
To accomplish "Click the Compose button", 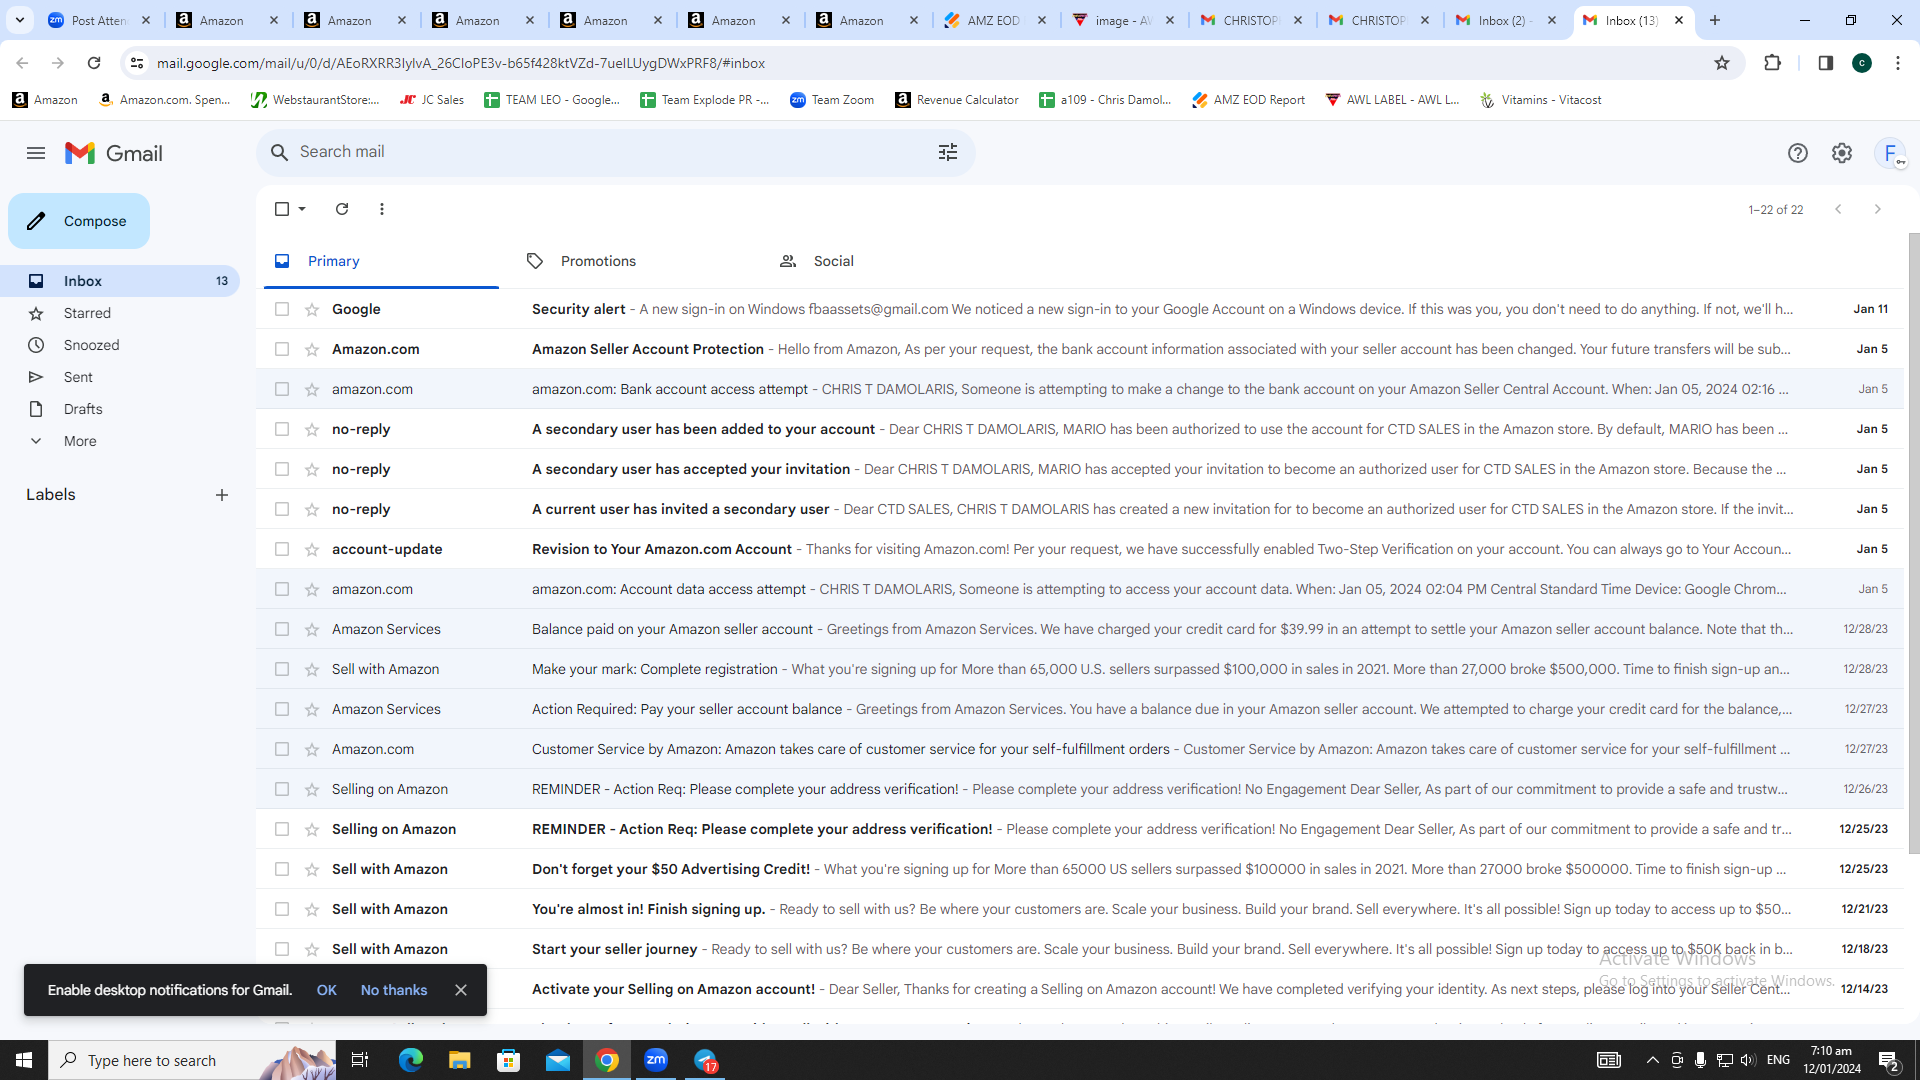I will (x=79, y=221).
